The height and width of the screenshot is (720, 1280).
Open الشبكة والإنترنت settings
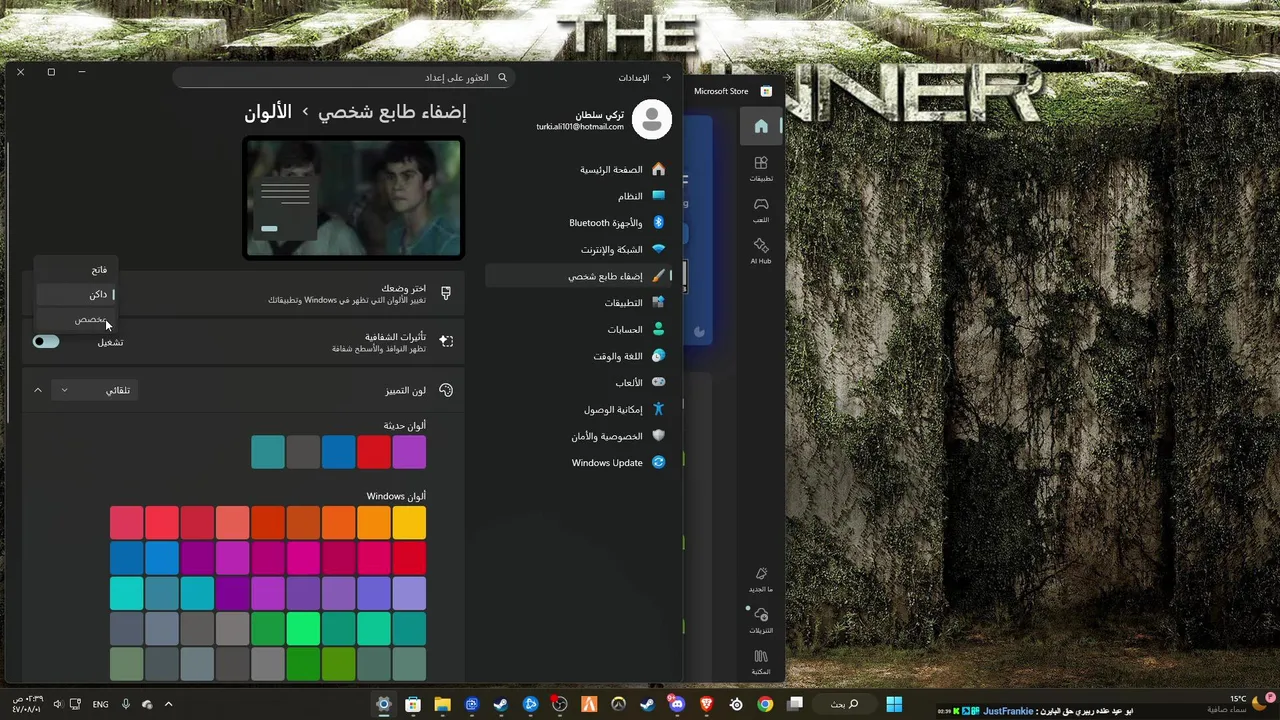click(x=578, y=249)
